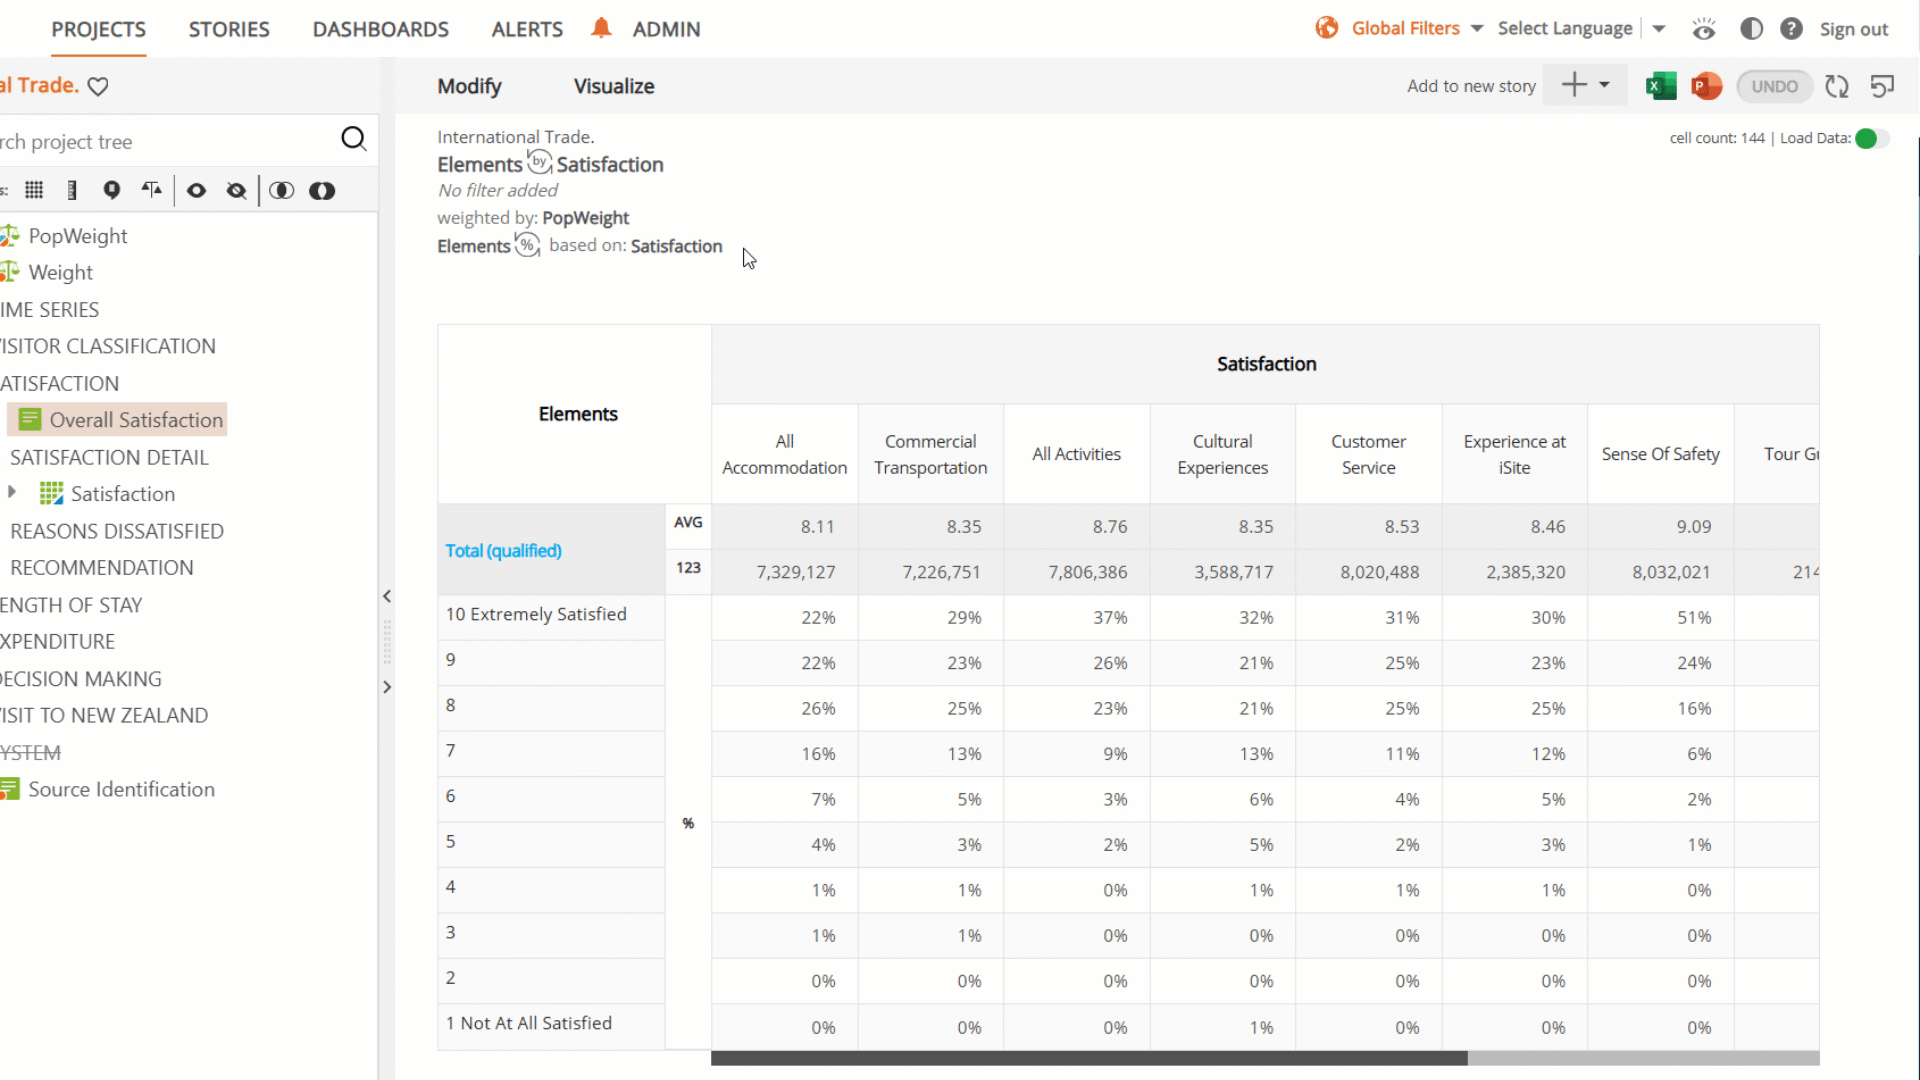Screen dimensions: 1920x1080
Task: Click the help question mark icon
Action: click(1791, 29)
